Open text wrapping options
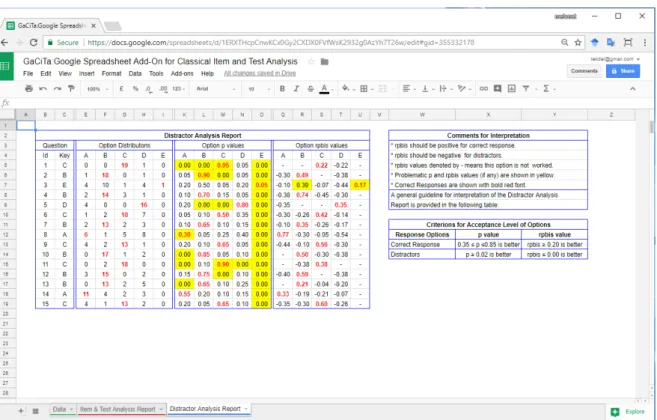This screenshot has width=657, height=420. tap(443, 88)
